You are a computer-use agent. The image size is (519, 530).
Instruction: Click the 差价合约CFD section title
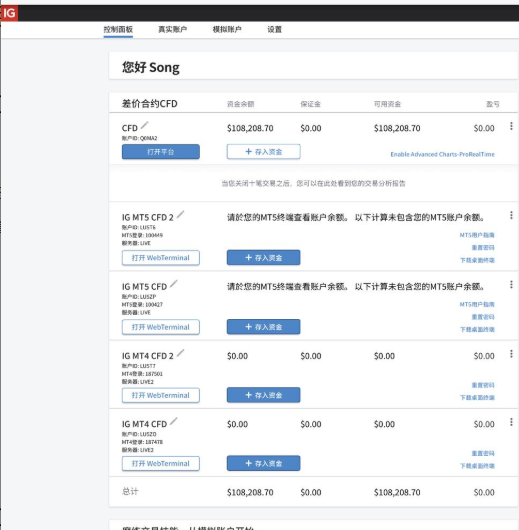point(149,104)
